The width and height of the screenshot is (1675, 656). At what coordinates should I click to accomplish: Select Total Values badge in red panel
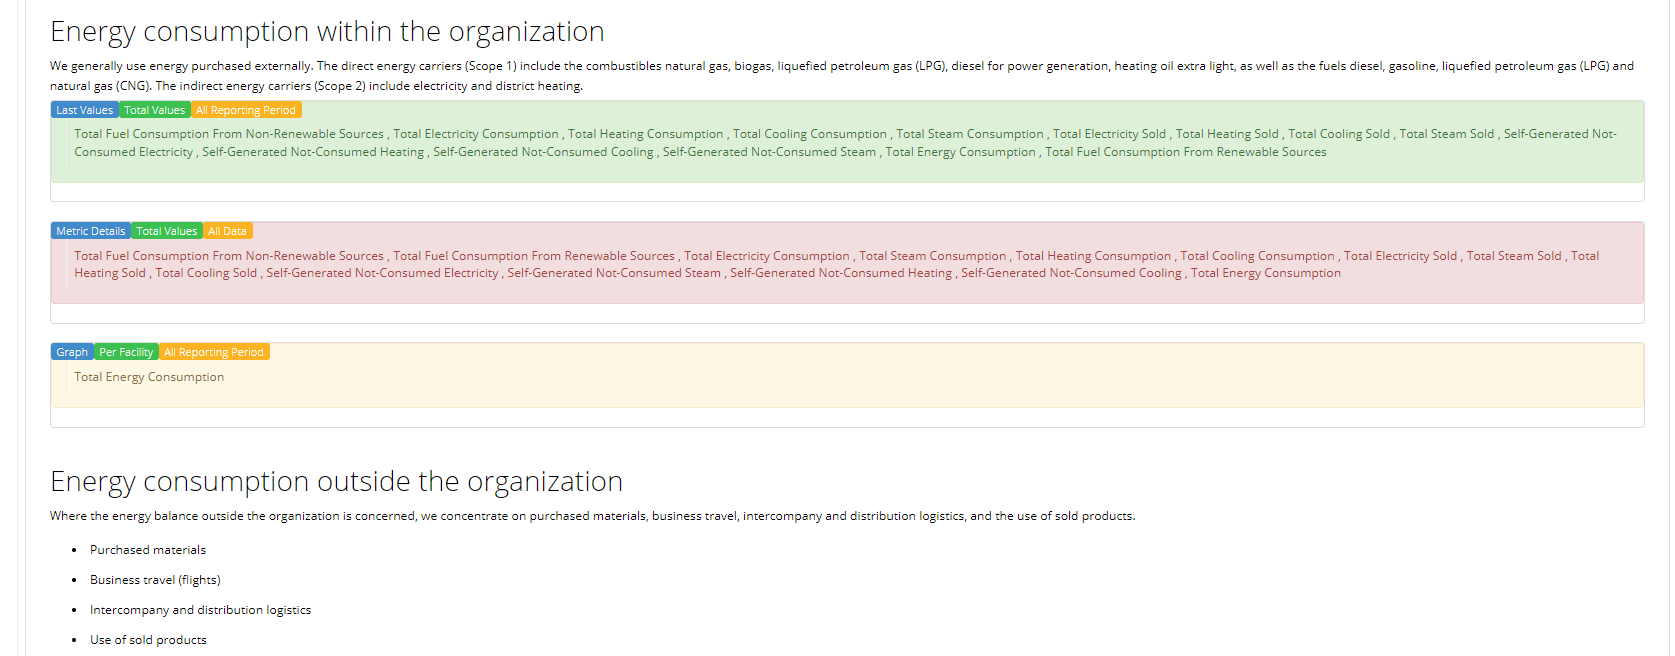[x=166, y=231]
